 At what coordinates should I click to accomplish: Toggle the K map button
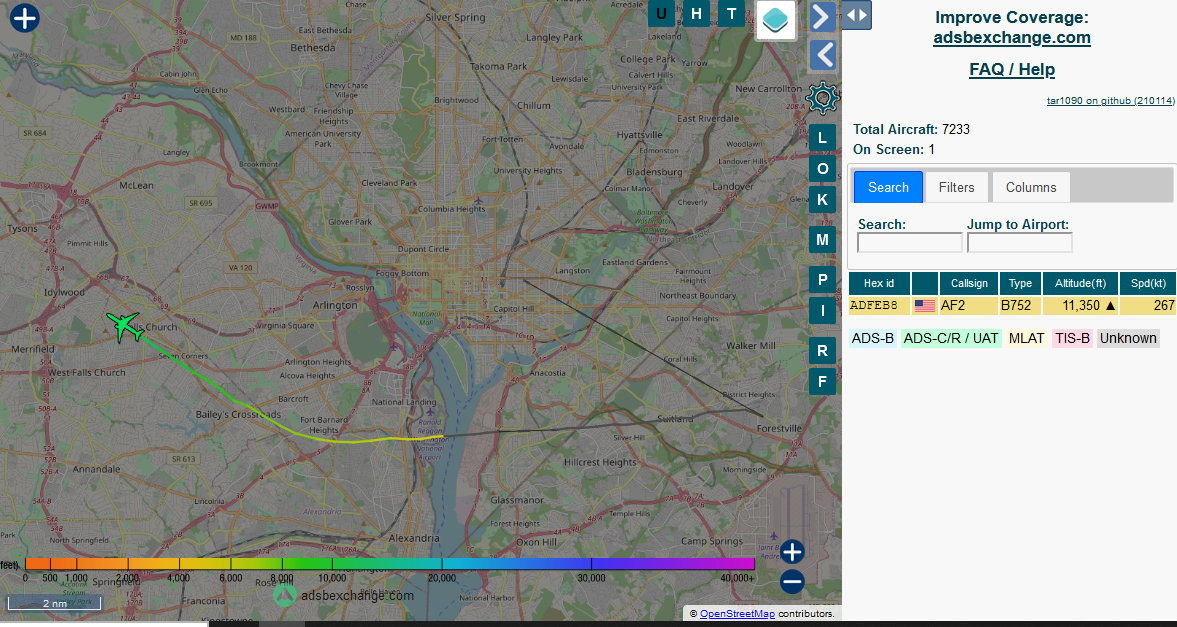point(823,200)
